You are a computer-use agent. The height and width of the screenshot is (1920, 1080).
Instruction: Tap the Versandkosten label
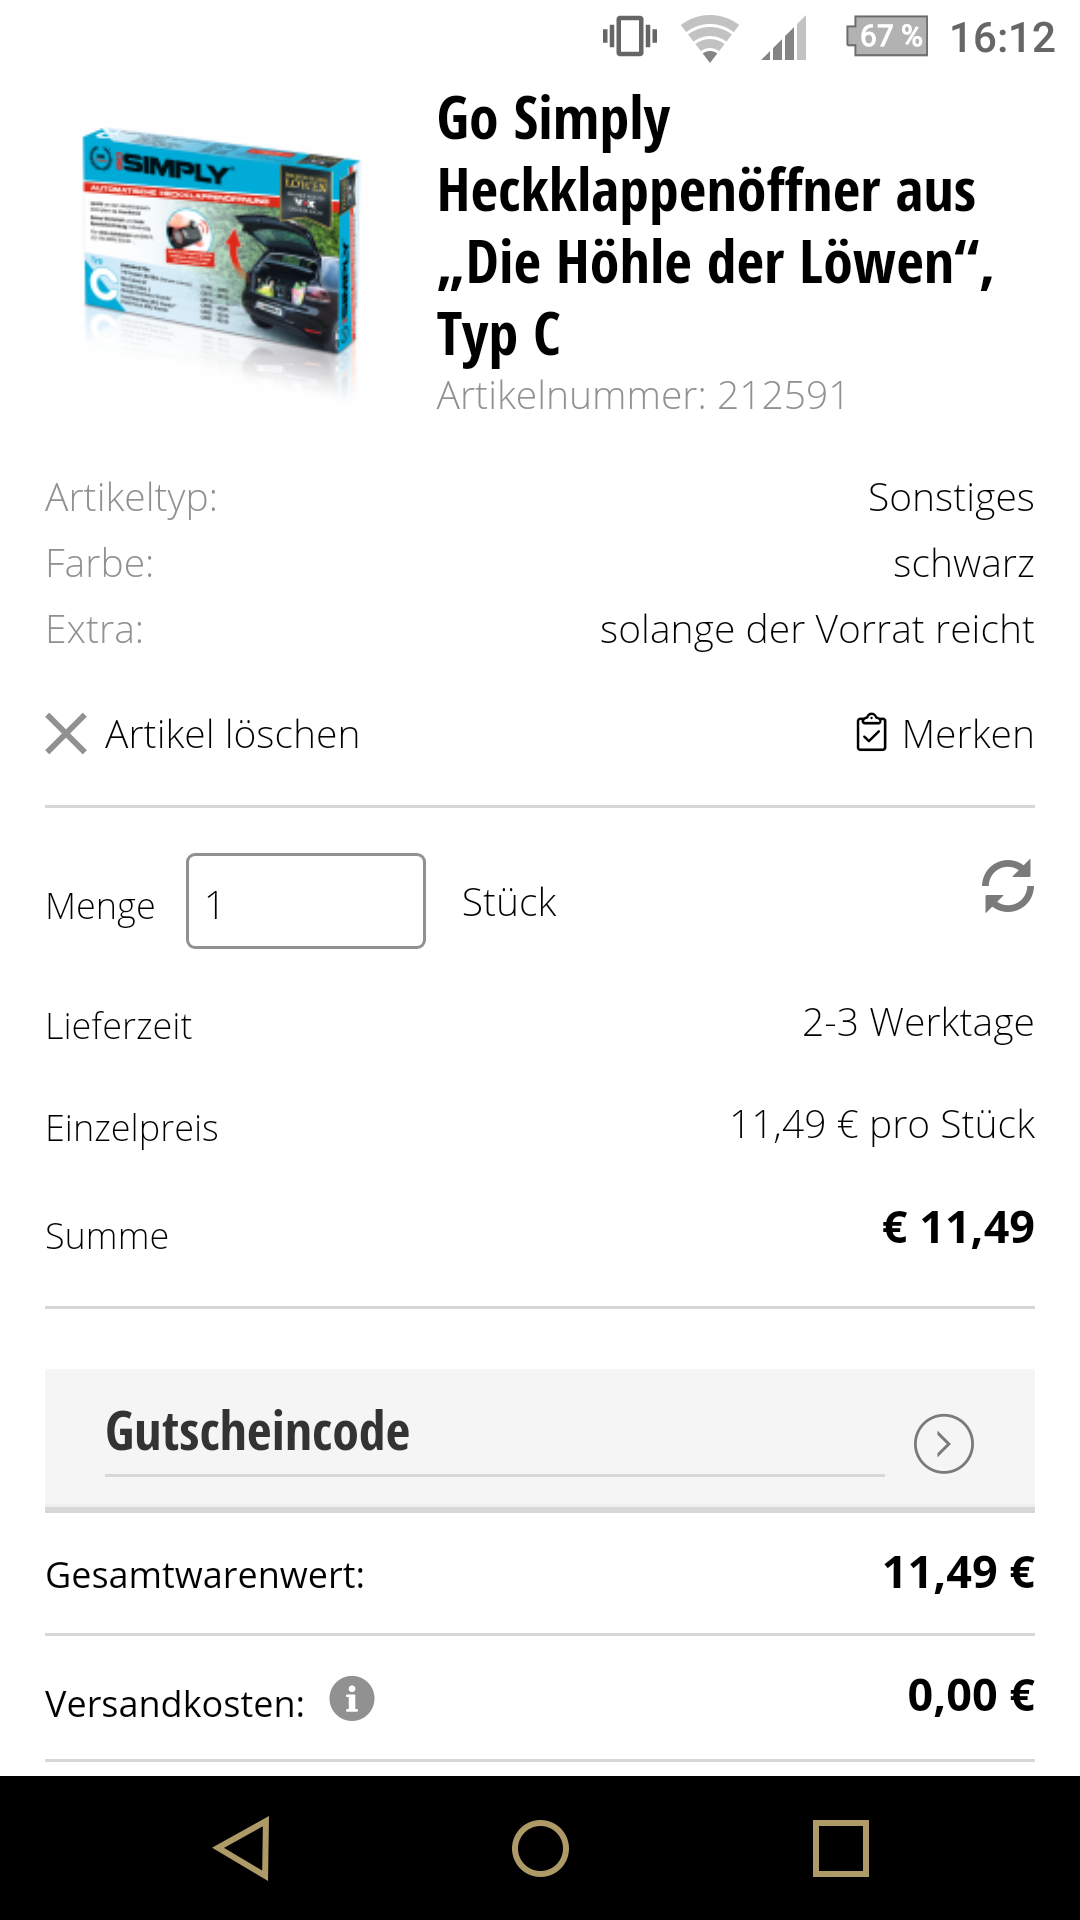click(175, 1704)
